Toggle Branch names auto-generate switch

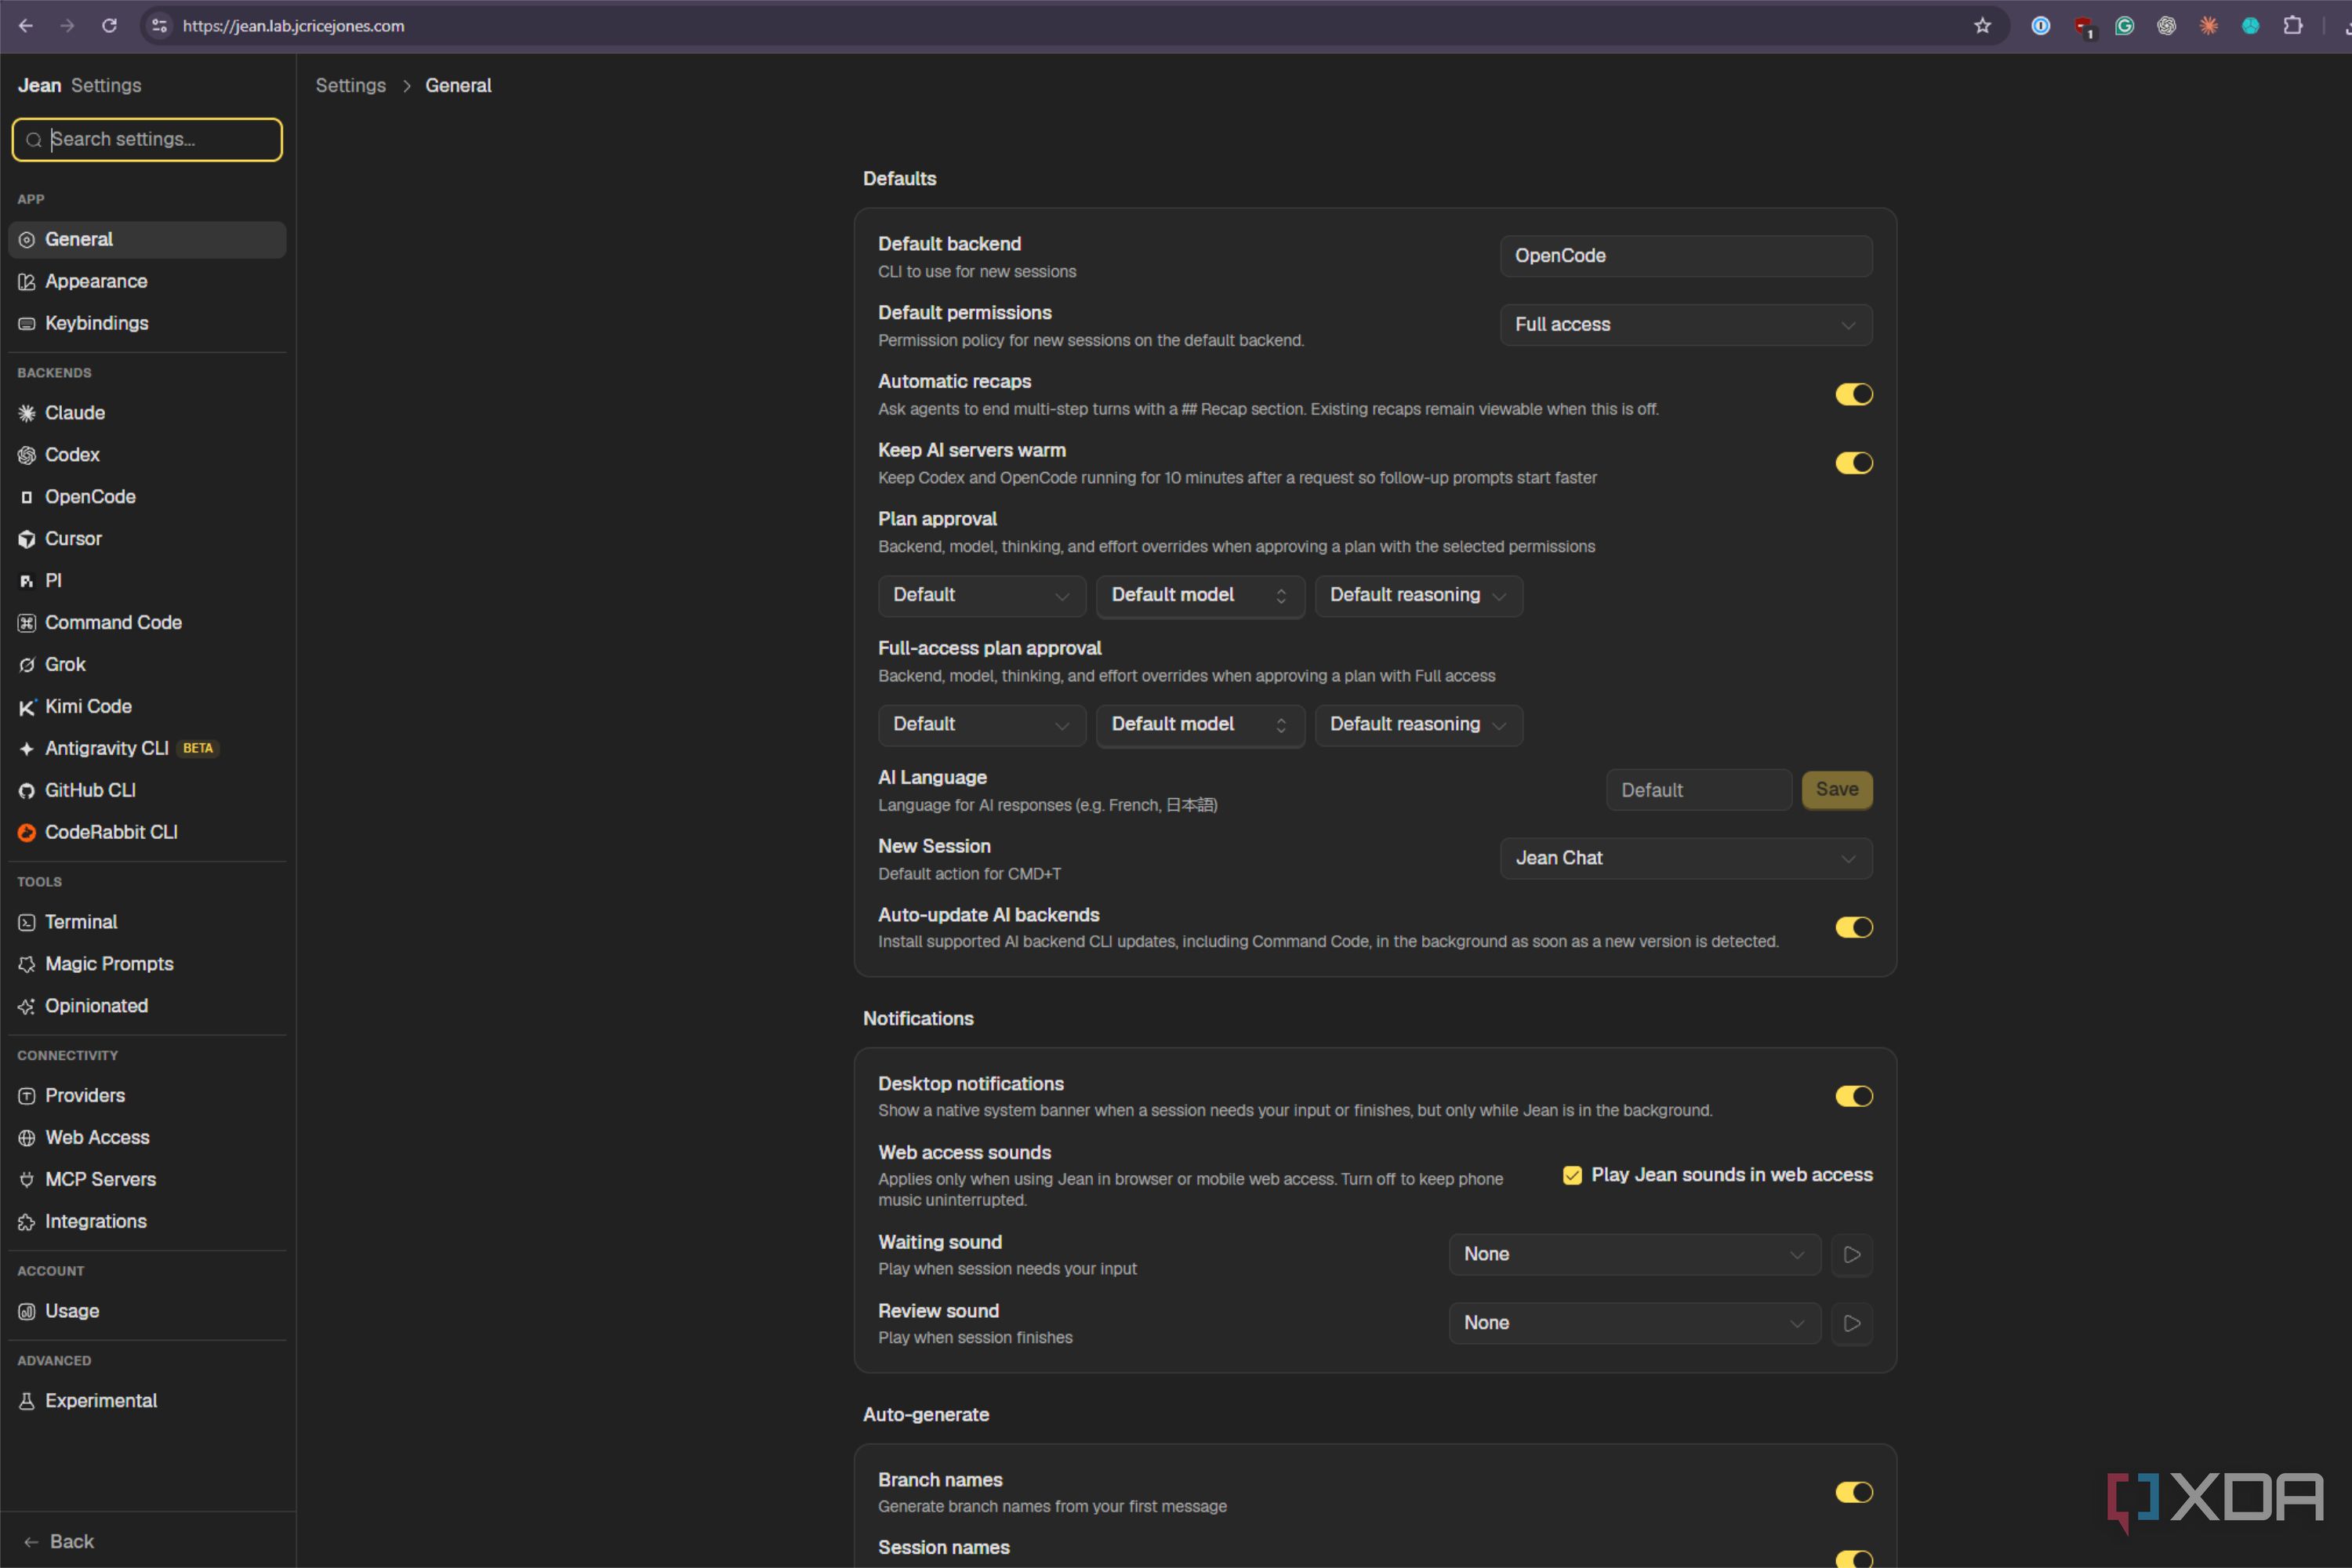coord(1853,1493)
